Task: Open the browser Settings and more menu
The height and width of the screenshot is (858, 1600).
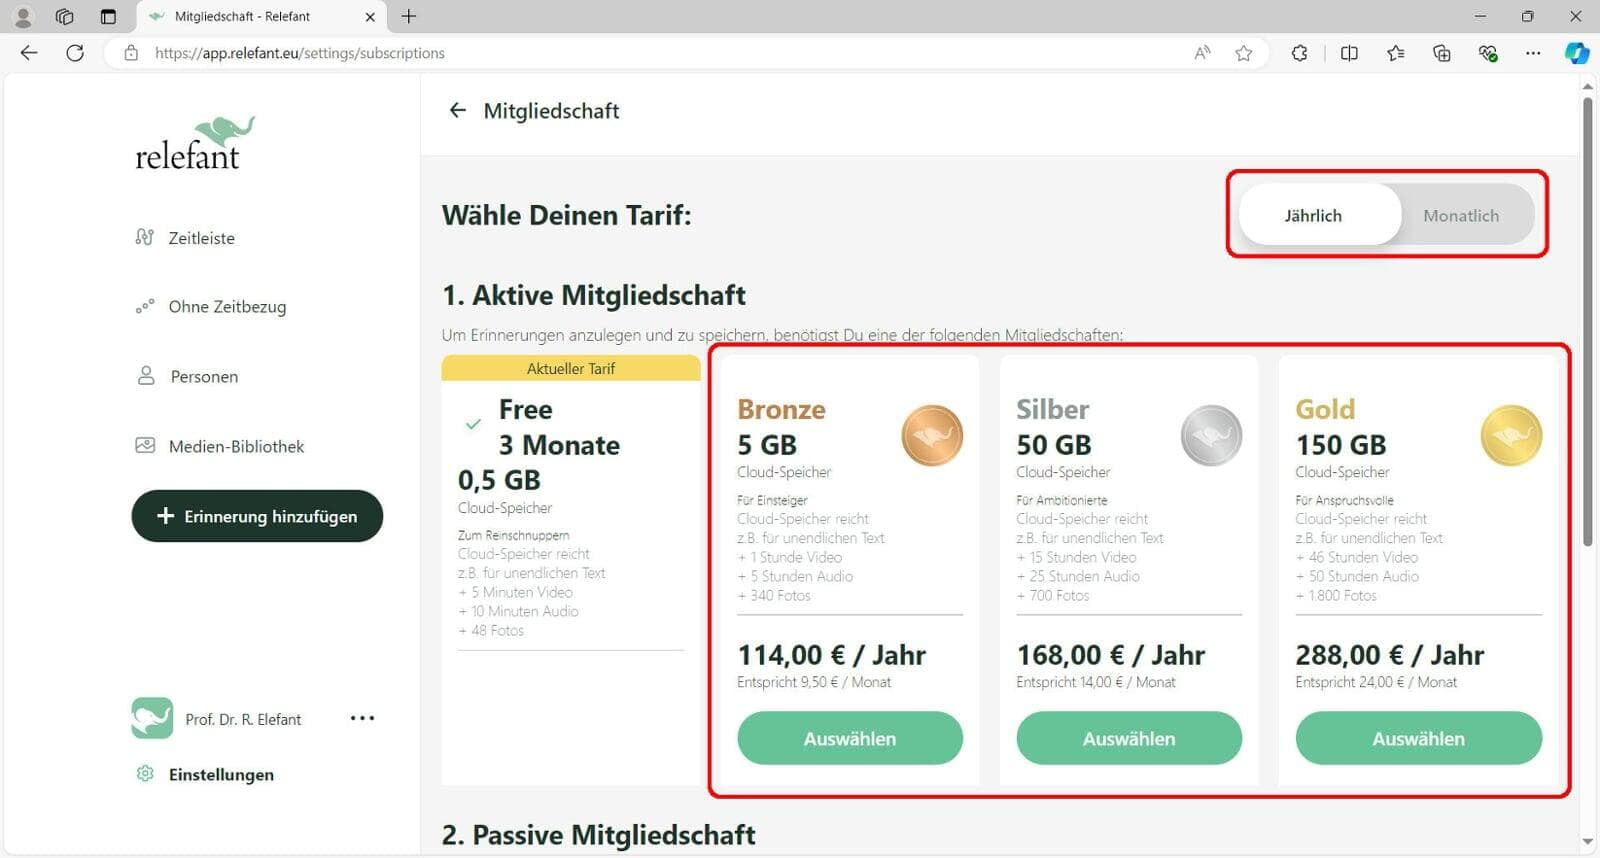Action: (x=1533, y=53)
